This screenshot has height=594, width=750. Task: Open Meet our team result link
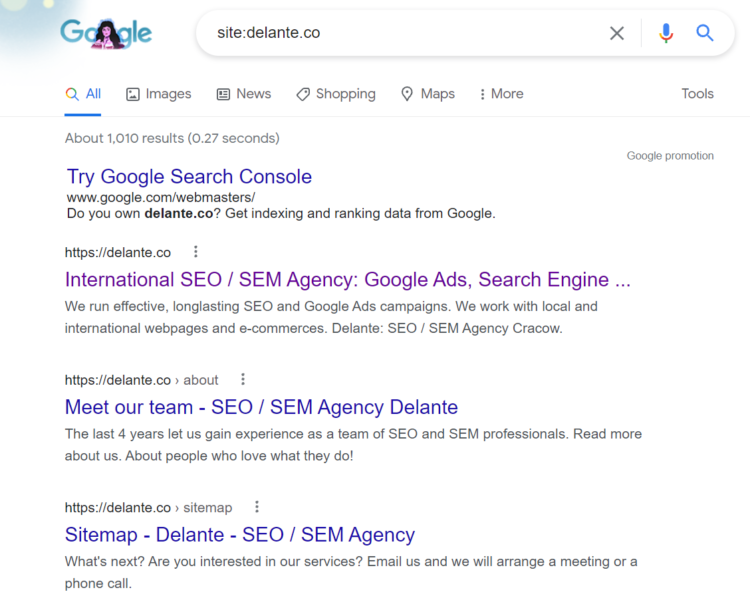pyautogui.click(x=261, y=407)
